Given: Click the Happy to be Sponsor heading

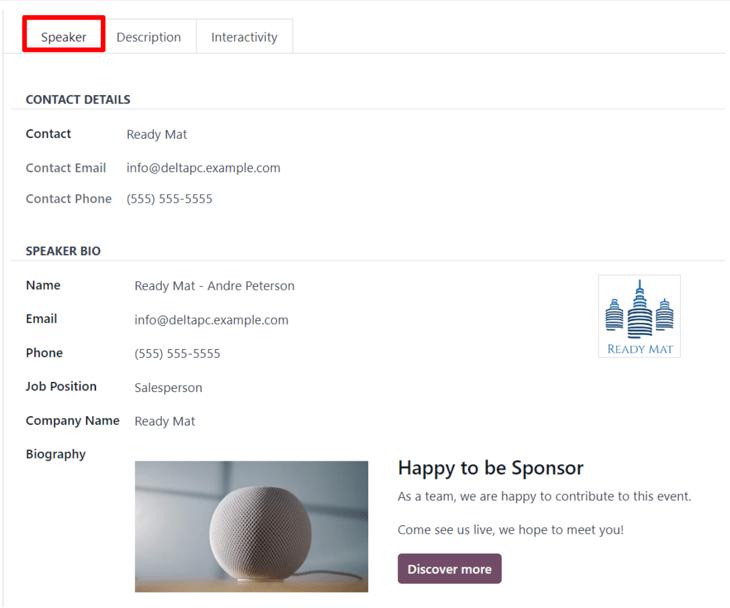Looking at the screenshot, I should coord(490,468).
